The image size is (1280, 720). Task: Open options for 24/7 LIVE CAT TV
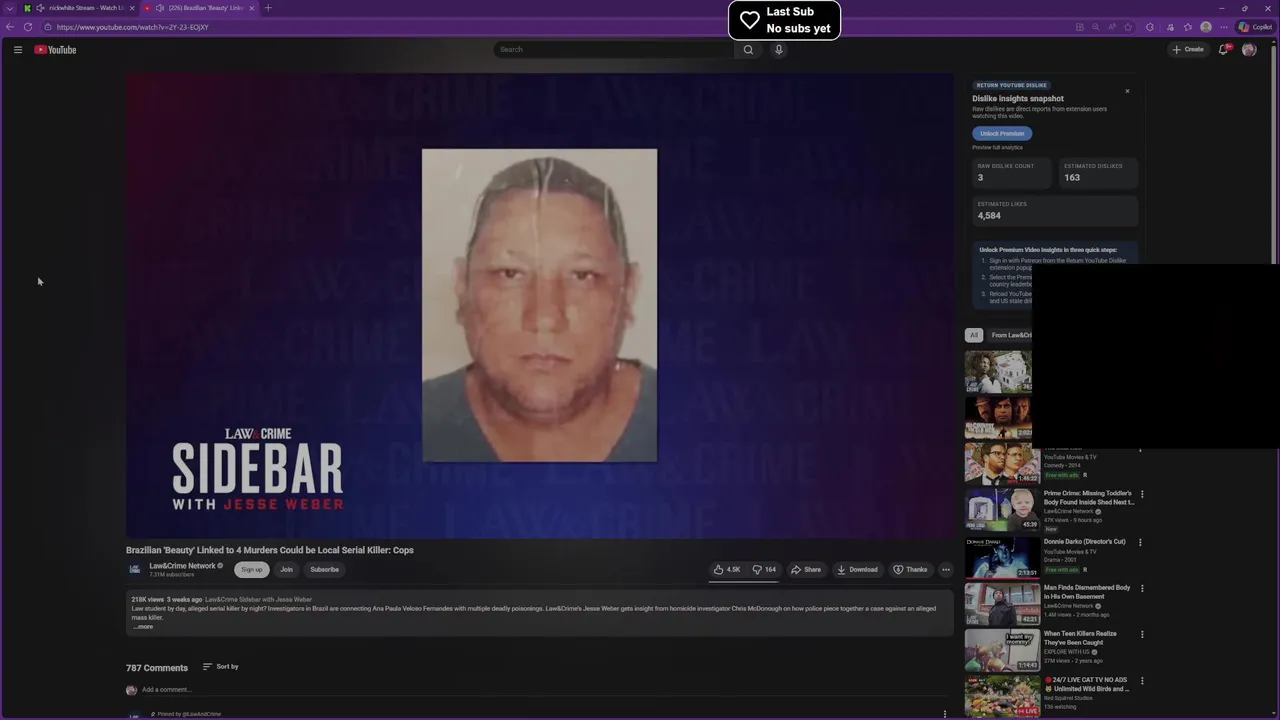point(1142,681)
